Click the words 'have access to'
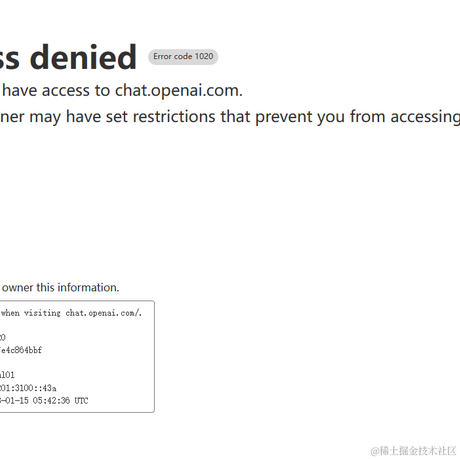The image size is (460, 460). click(x=56, y=91)
